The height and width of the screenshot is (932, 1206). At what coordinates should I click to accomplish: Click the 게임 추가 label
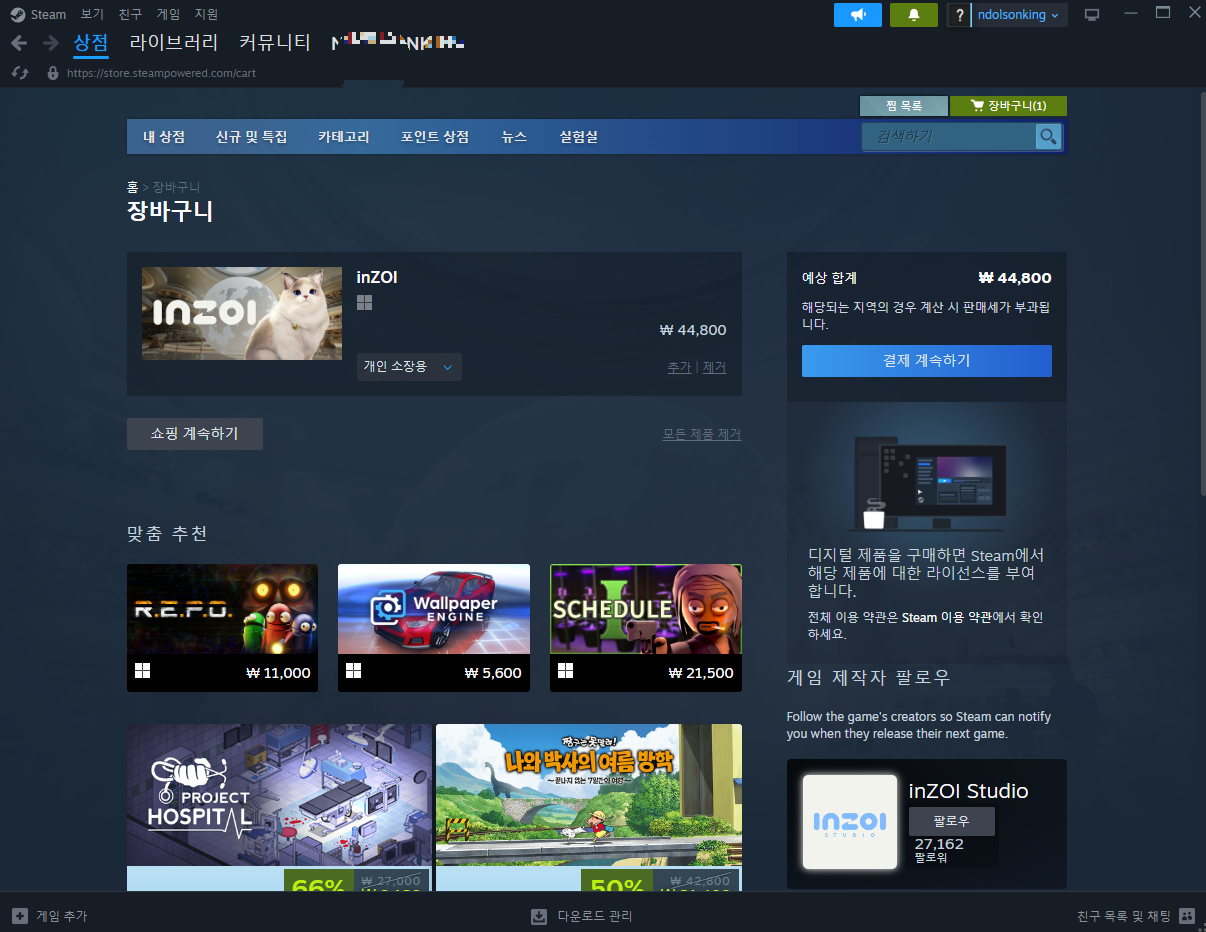[62, 916]
